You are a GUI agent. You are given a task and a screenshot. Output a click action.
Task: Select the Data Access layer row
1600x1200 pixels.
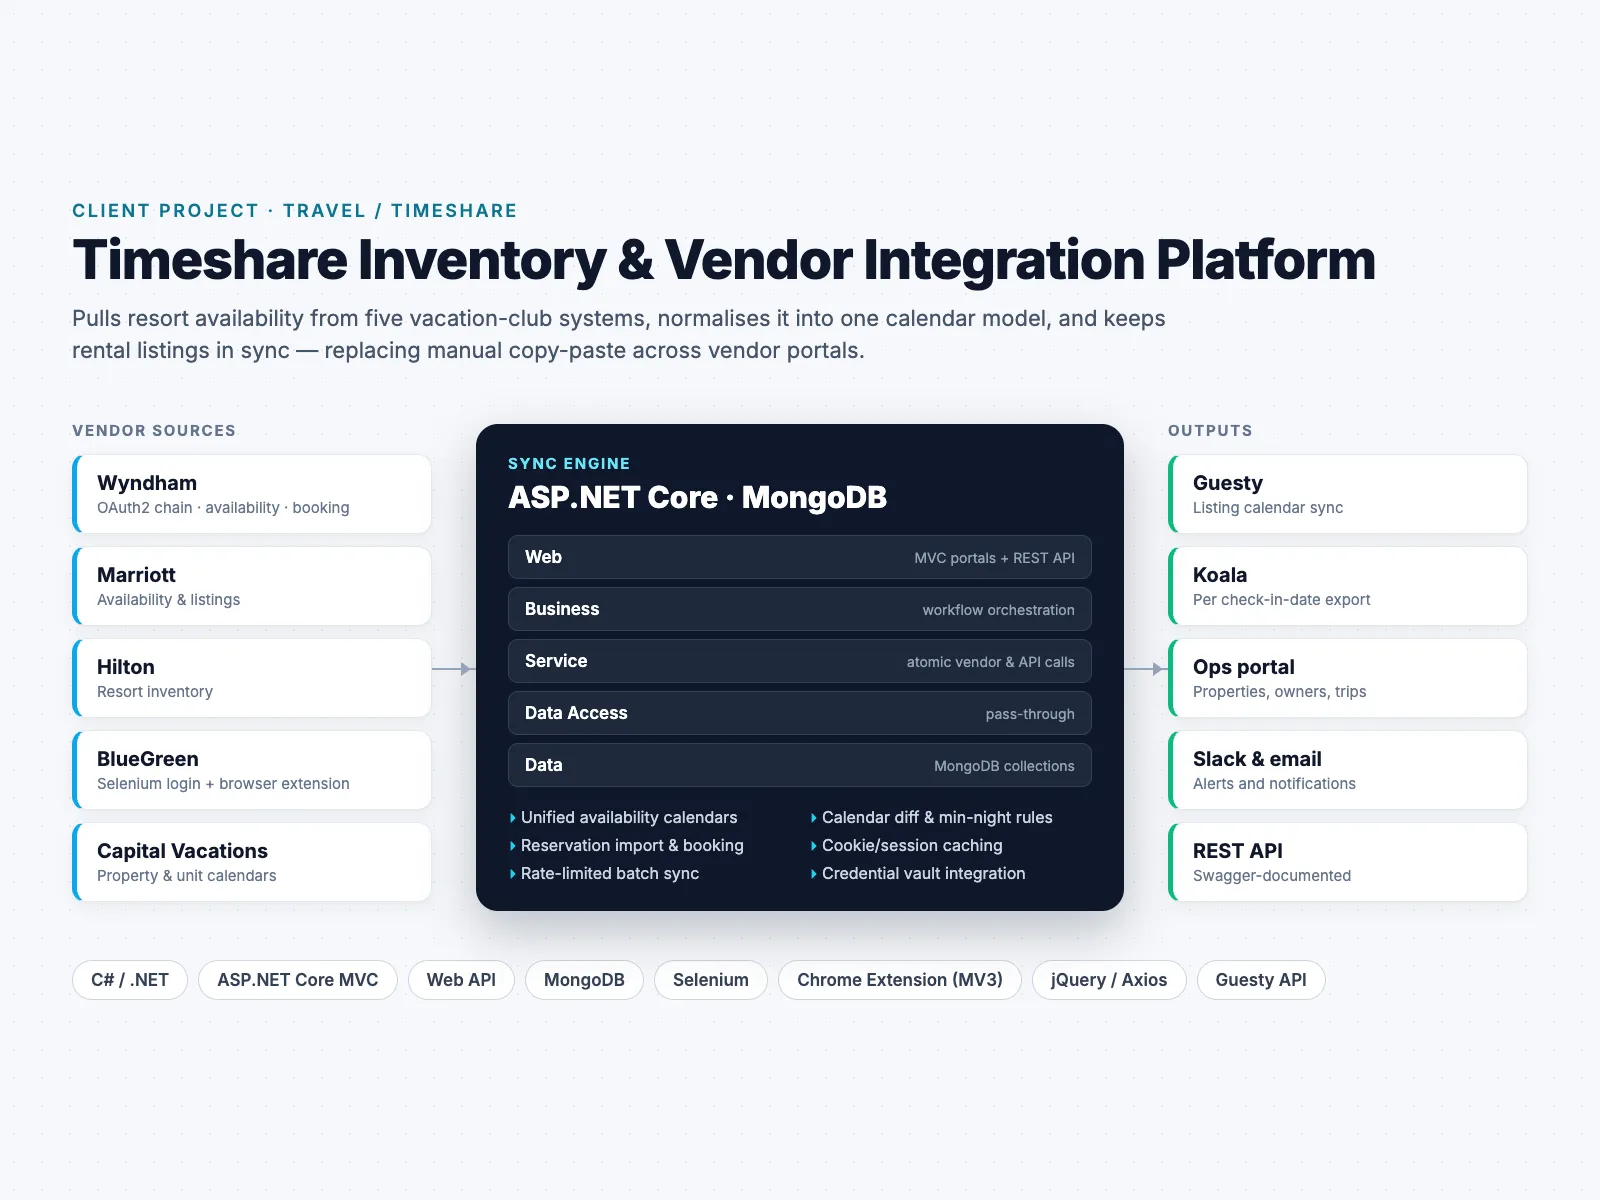click(800, 713)
